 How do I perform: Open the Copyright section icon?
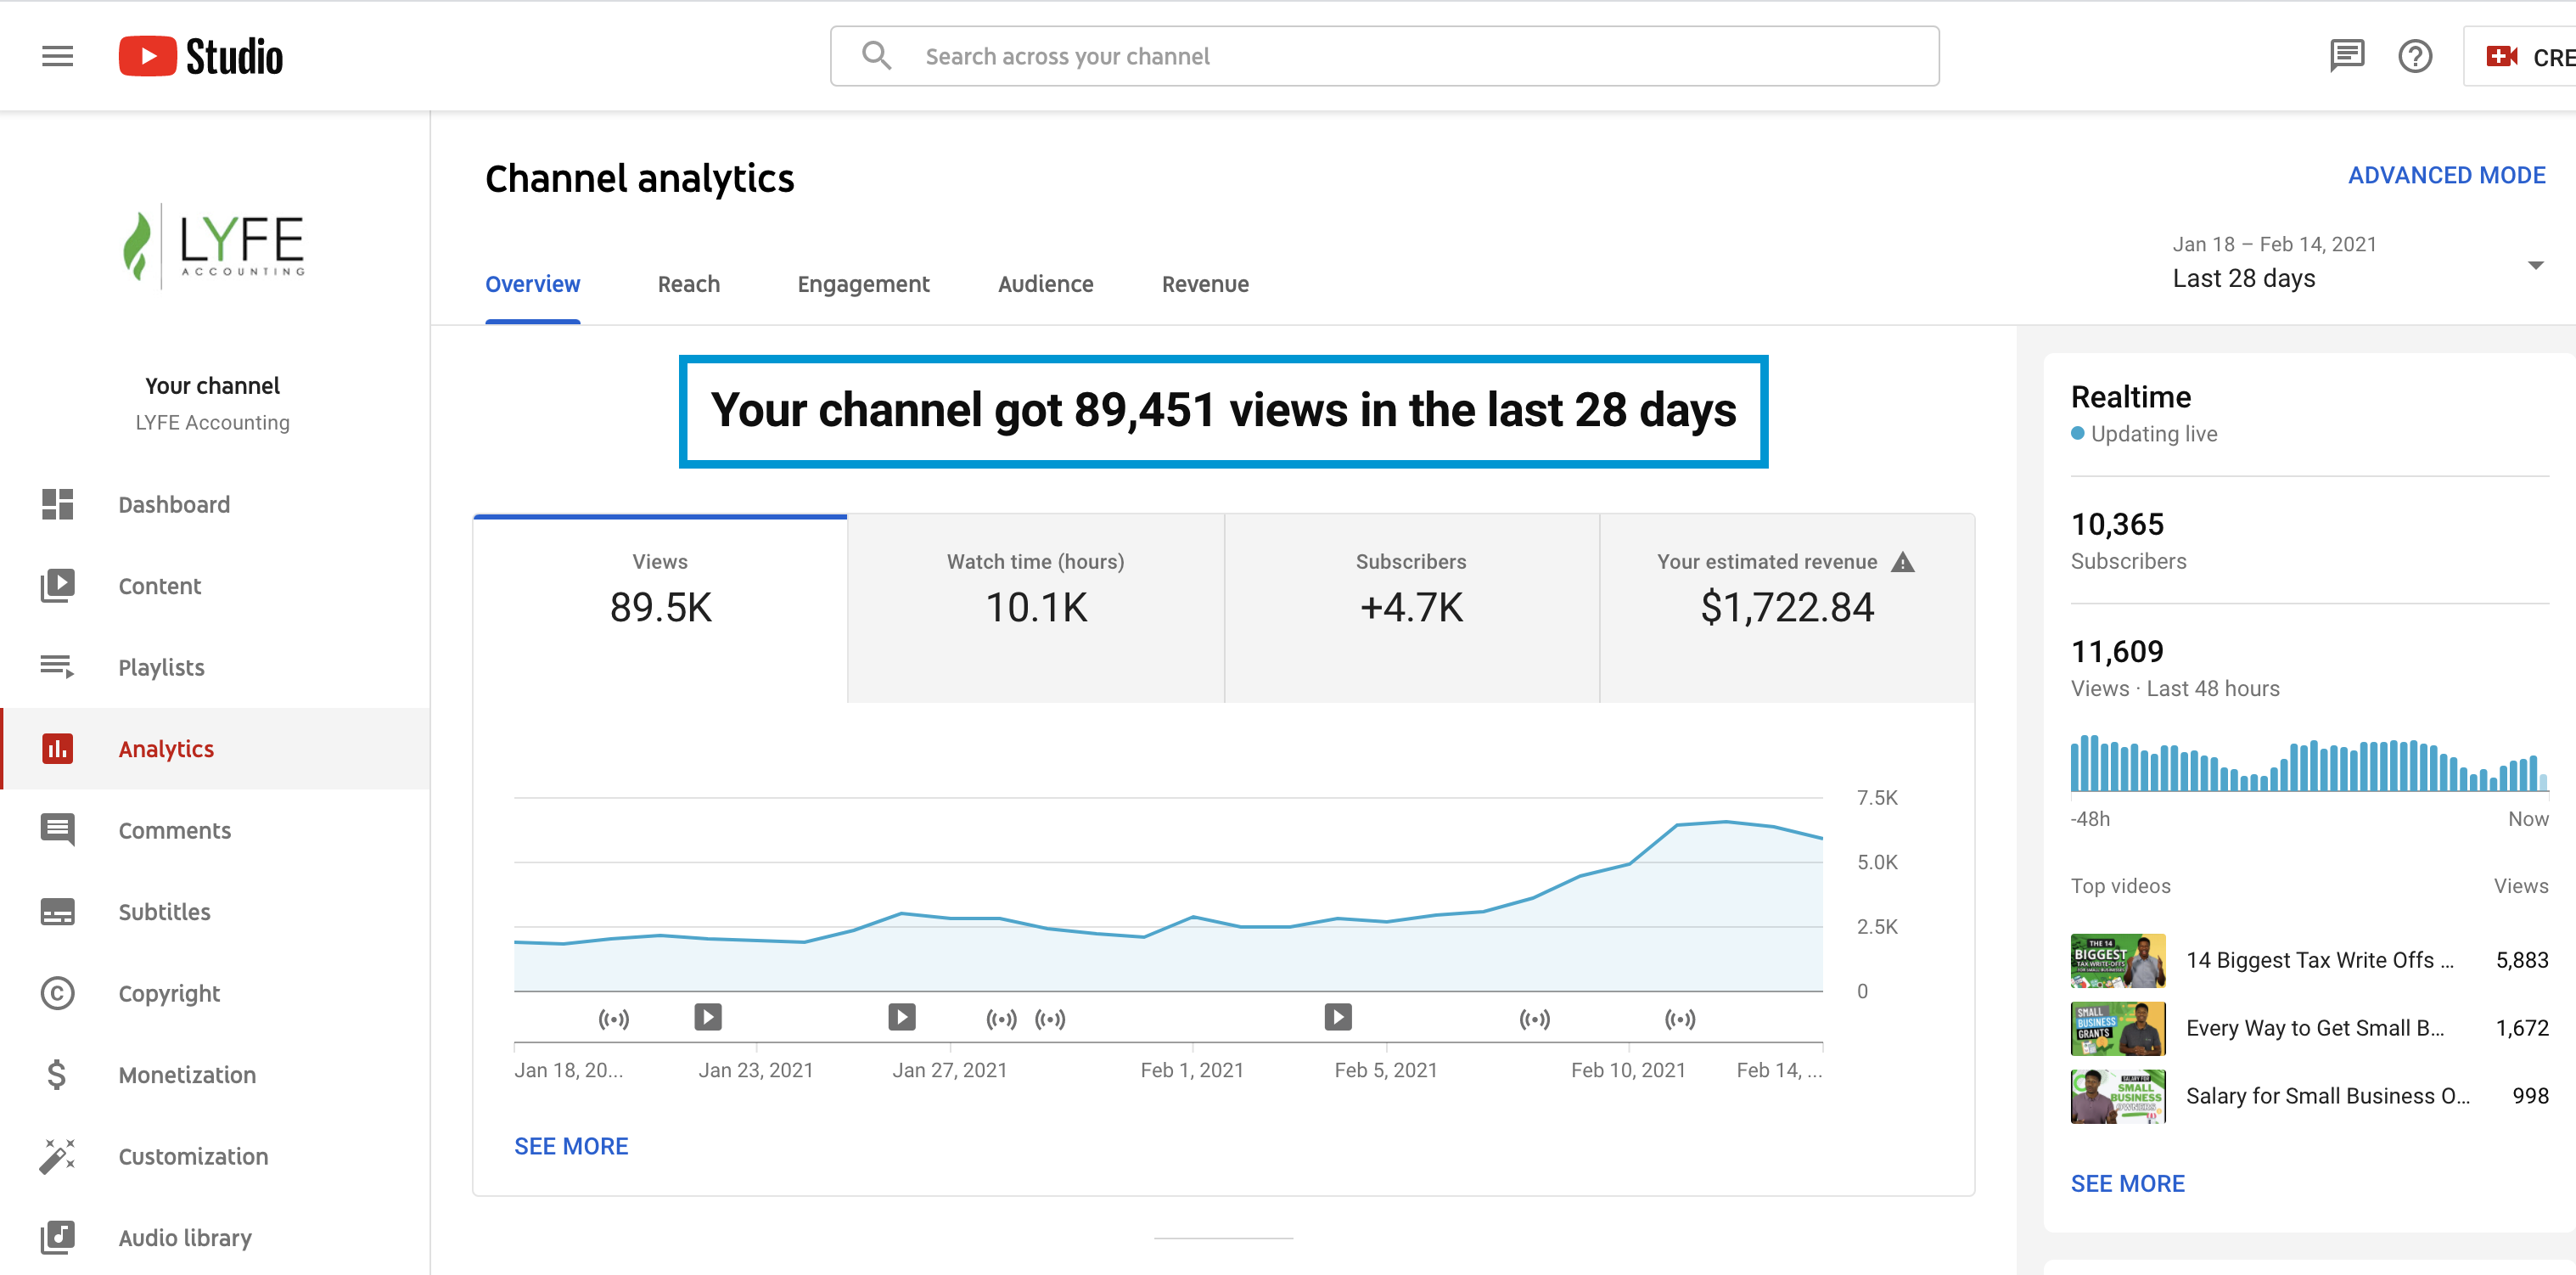(x=57, y=993)
